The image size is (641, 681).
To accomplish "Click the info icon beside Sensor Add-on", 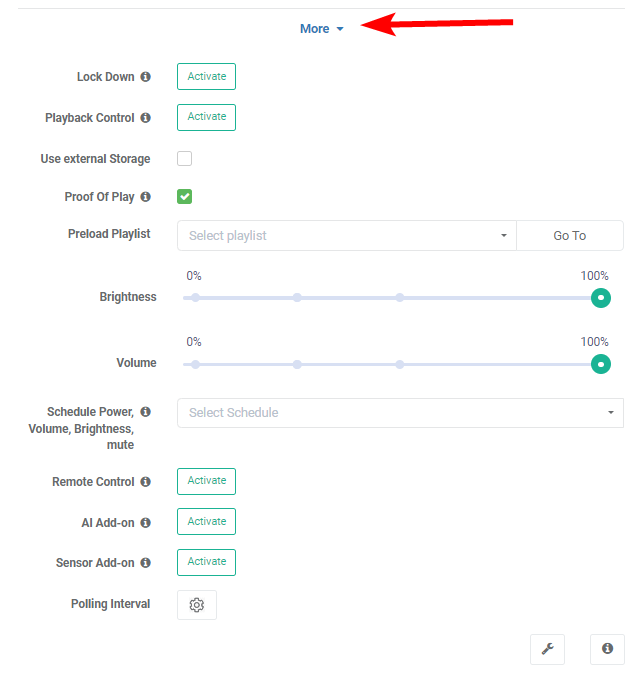I will pyautogui.click(x=146, y=563).
